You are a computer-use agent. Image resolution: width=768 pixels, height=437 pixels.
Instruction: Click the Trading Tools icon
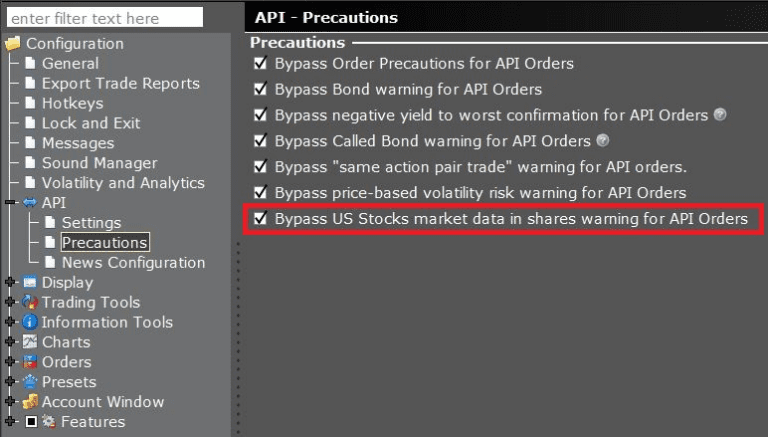pyautogui.click(x=29, y=302)
